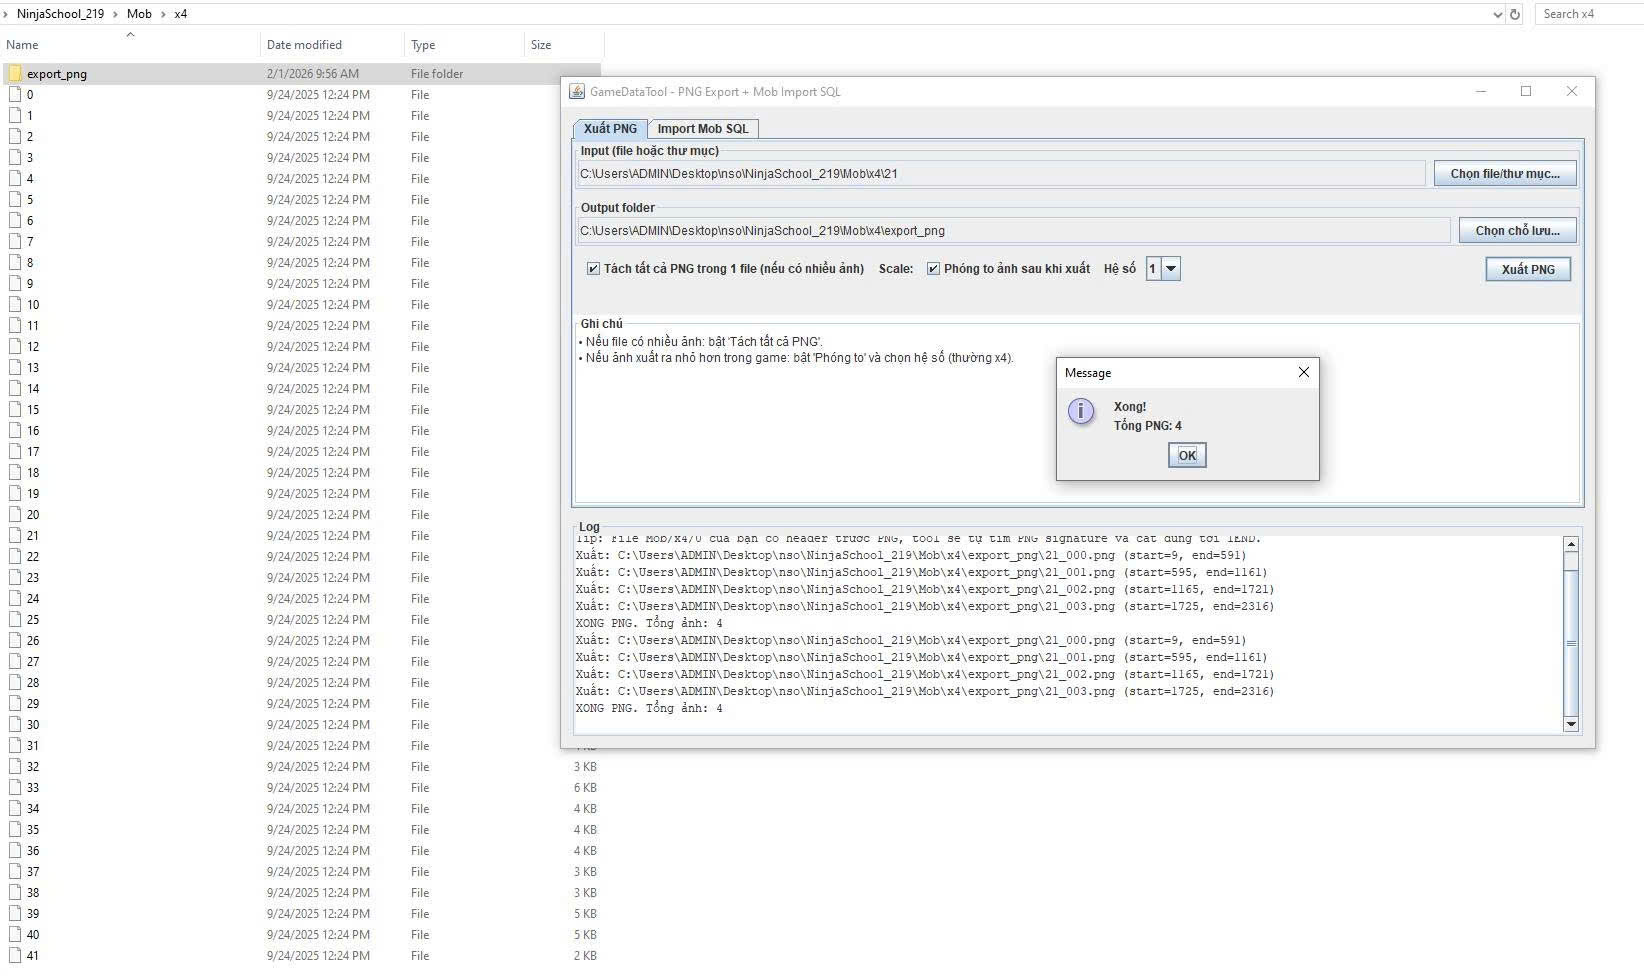Click OK to dismiss the completion message
The height and width of the screenshot is (976, 1644).
(x=1186, y=455)
